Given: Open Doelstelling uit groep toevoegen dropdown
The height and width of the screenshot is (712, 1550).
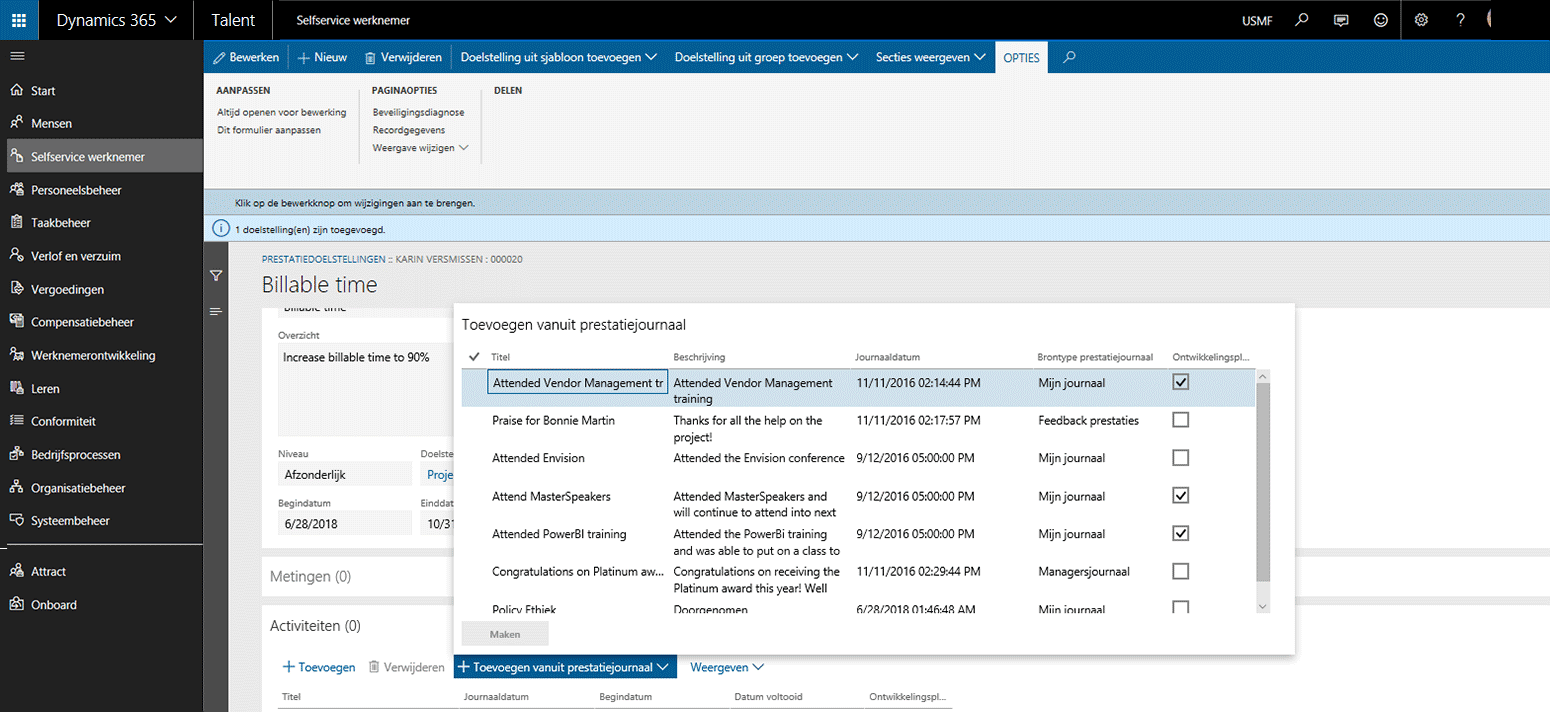Looking at the screenshot, I should coord(767,57).
